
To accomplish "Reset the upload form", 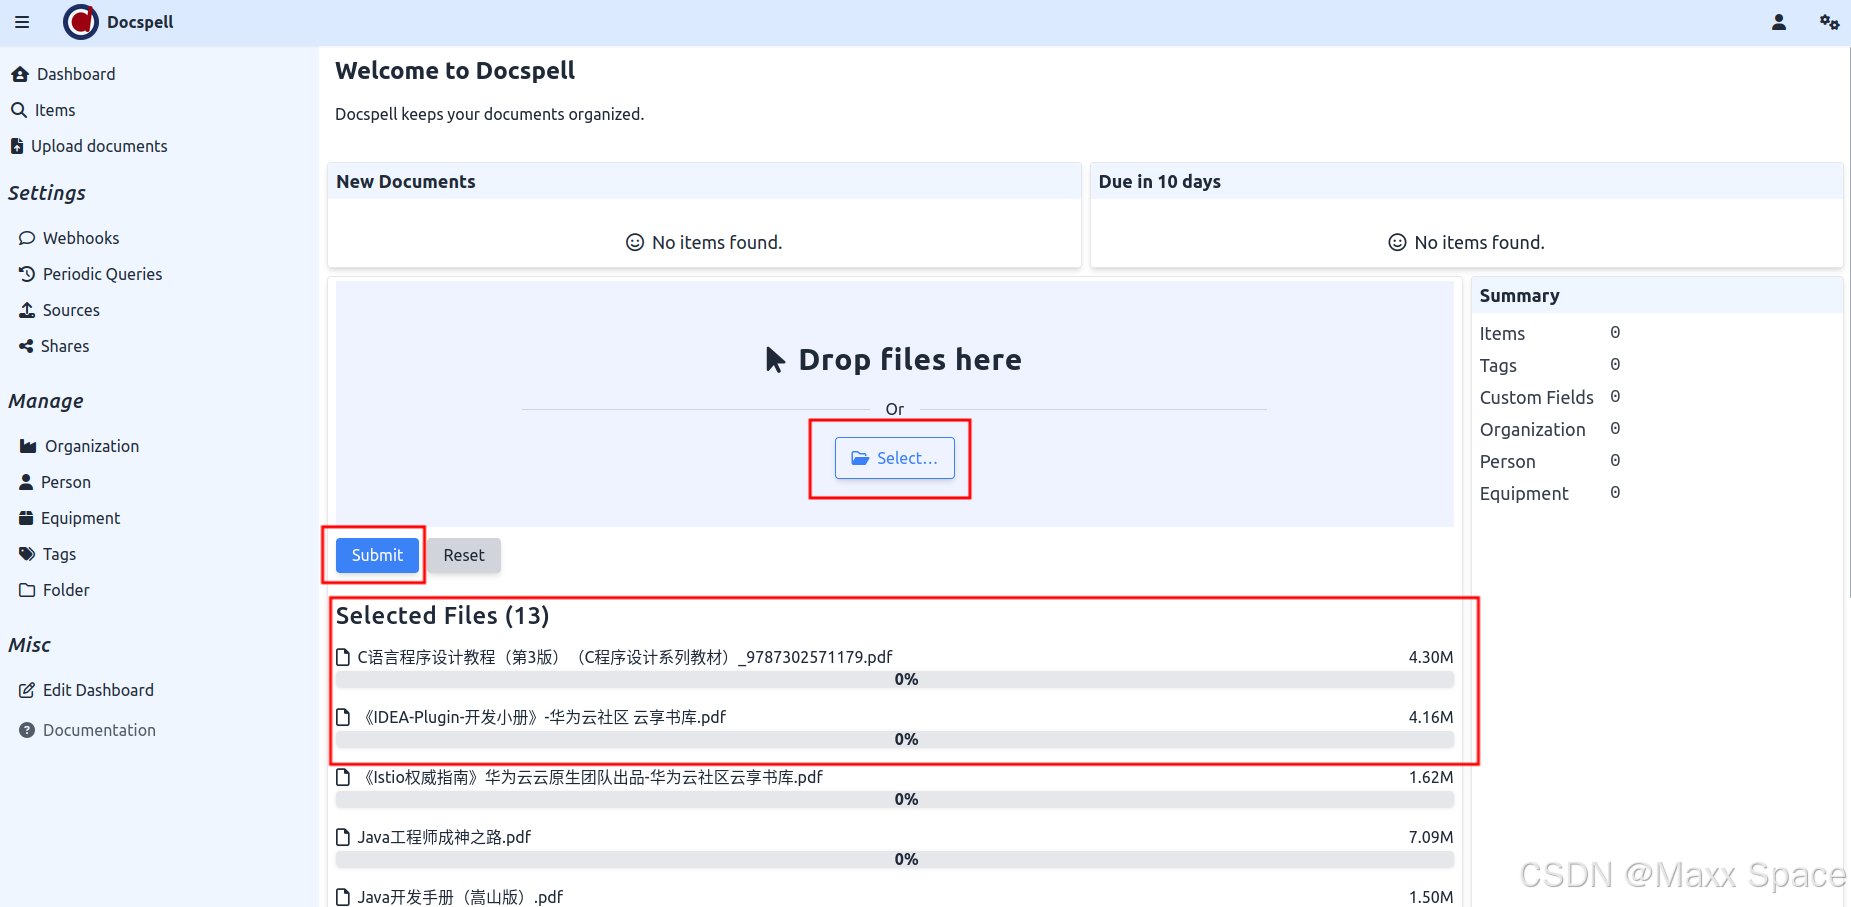I will click(464, 555).
